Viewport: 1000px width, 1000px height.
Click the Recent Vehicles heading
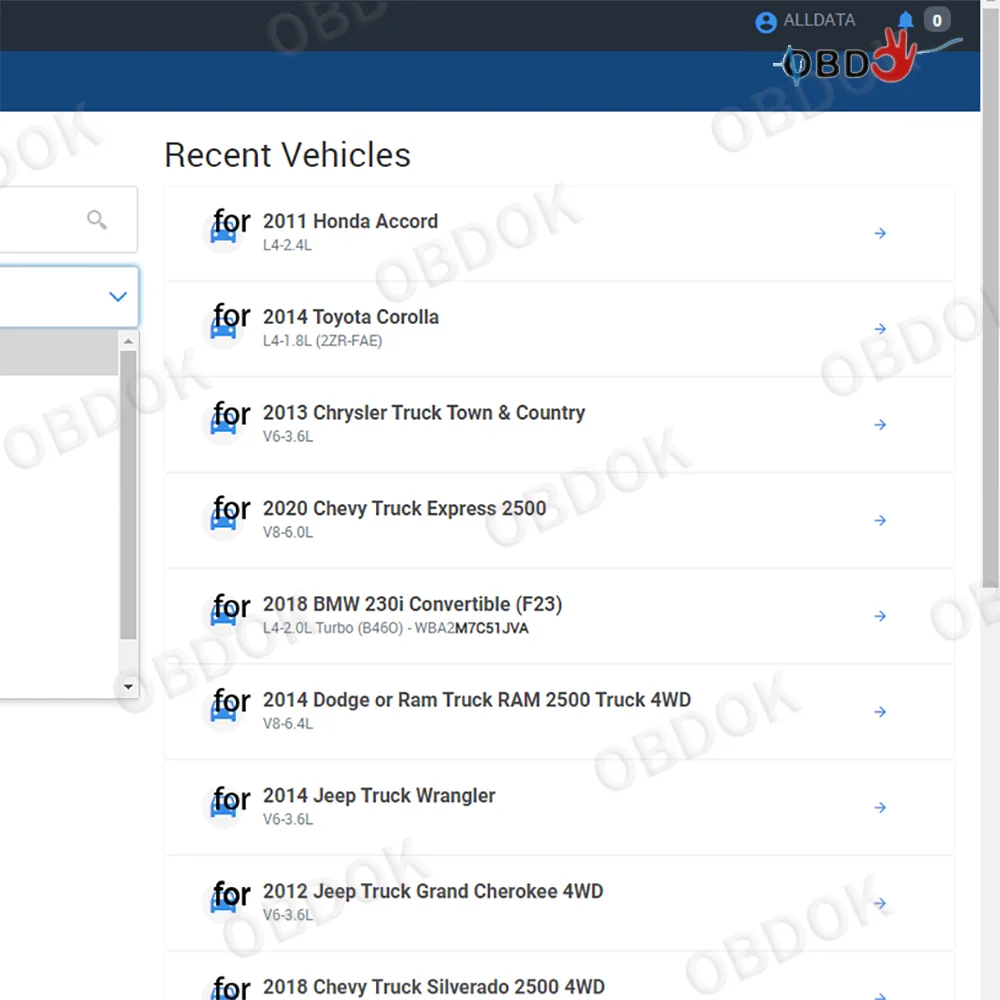tap(287, 155)
